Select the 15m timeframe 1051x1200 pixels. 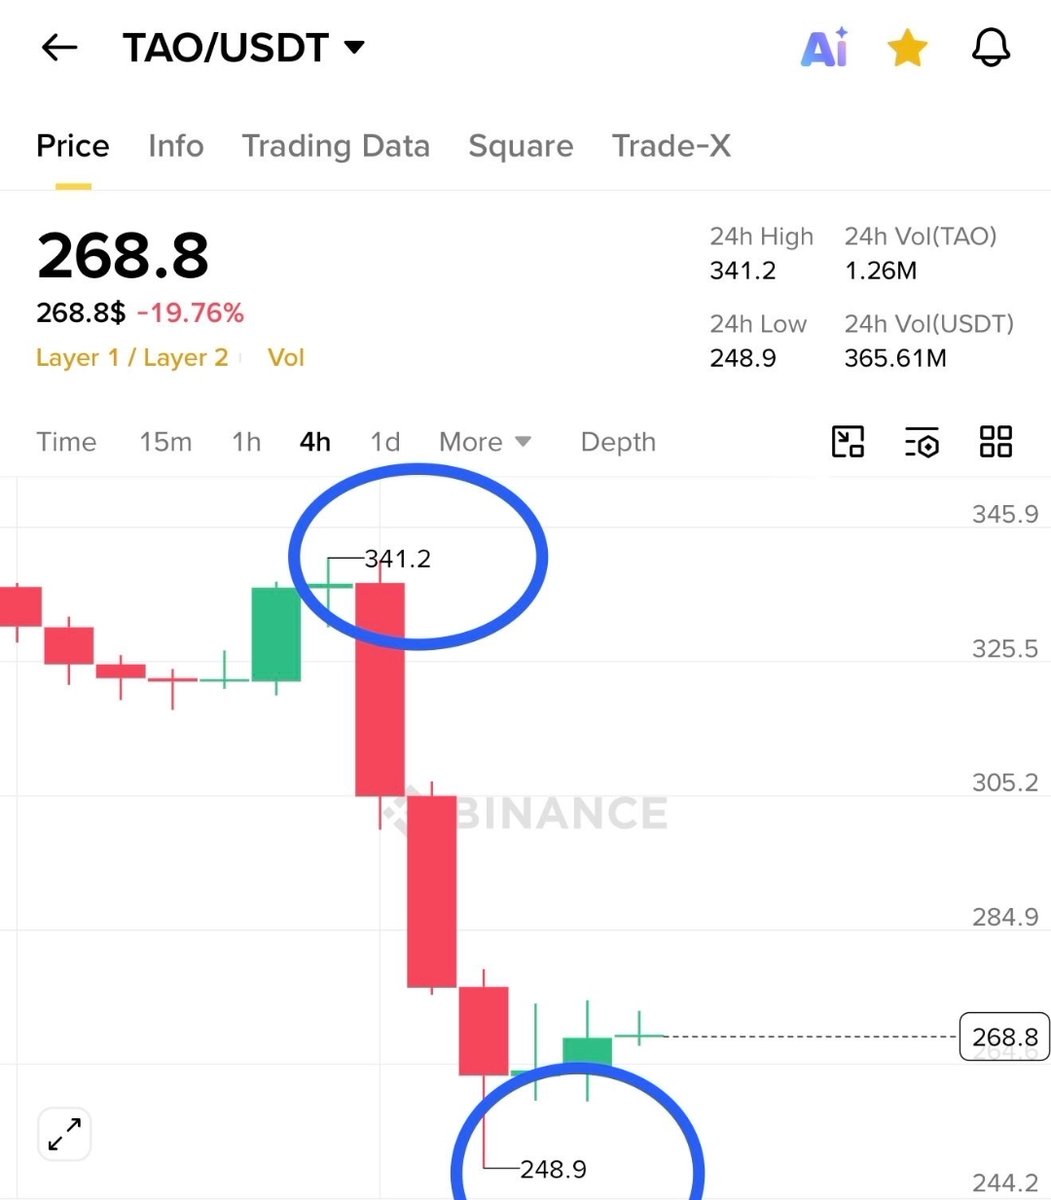pos(166,442)
